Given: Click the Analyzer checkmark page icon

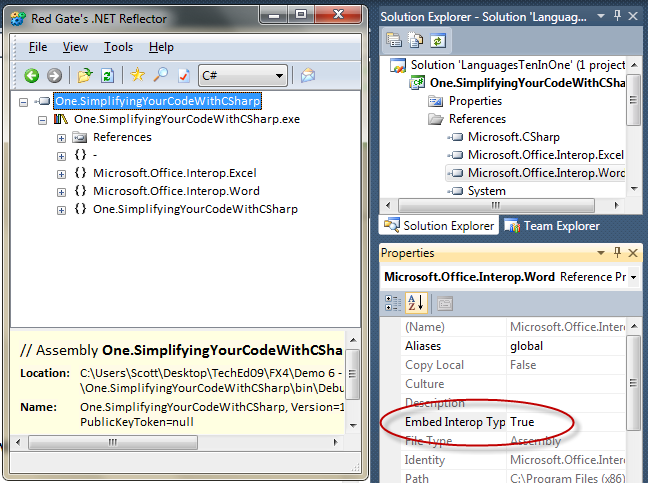Looking at the screenshot, I should [x=184, y=76].
